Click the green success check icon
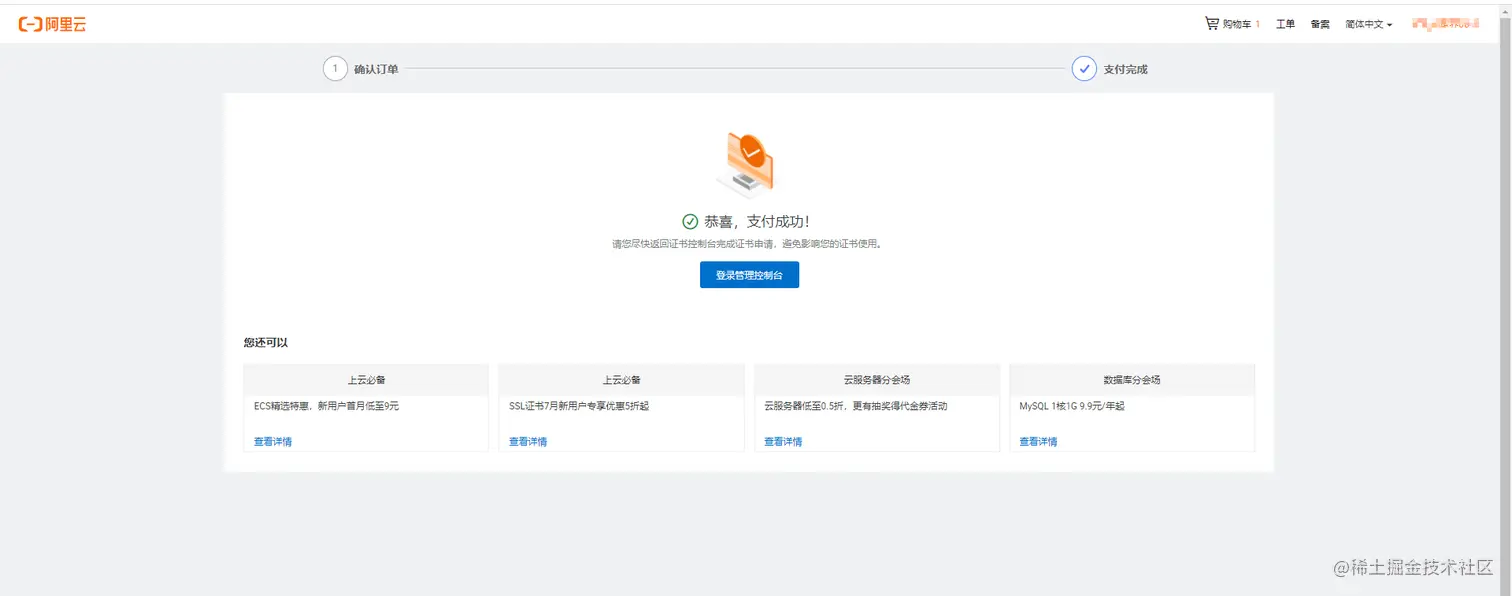 (690, 222)
